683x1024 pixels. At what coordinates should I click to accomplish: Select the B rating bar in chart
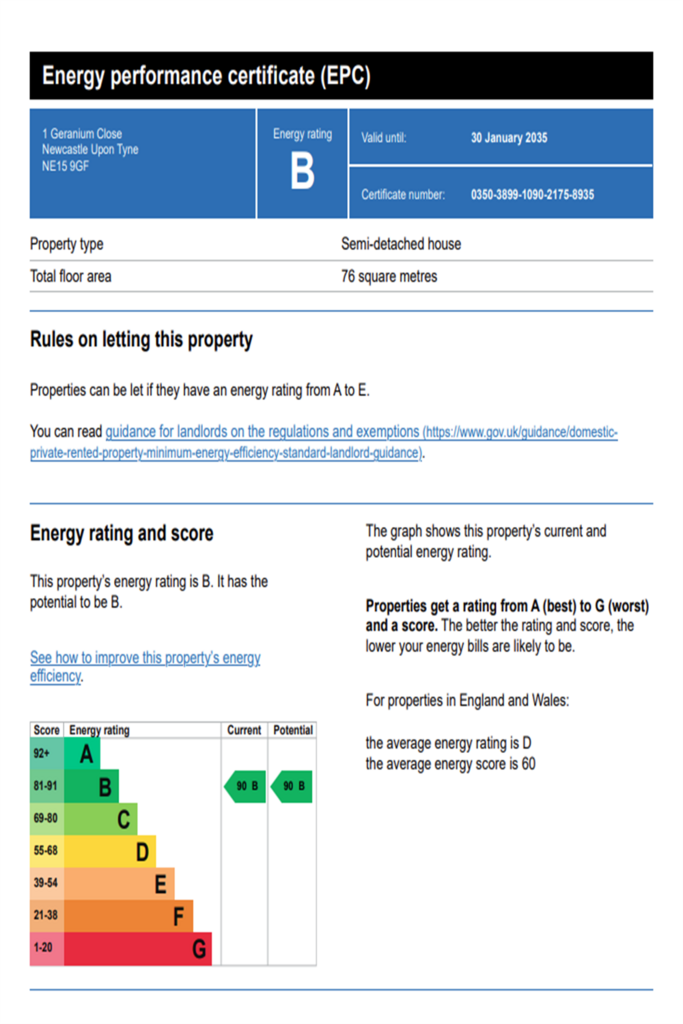pyautogui.click(x=91, y=787)
